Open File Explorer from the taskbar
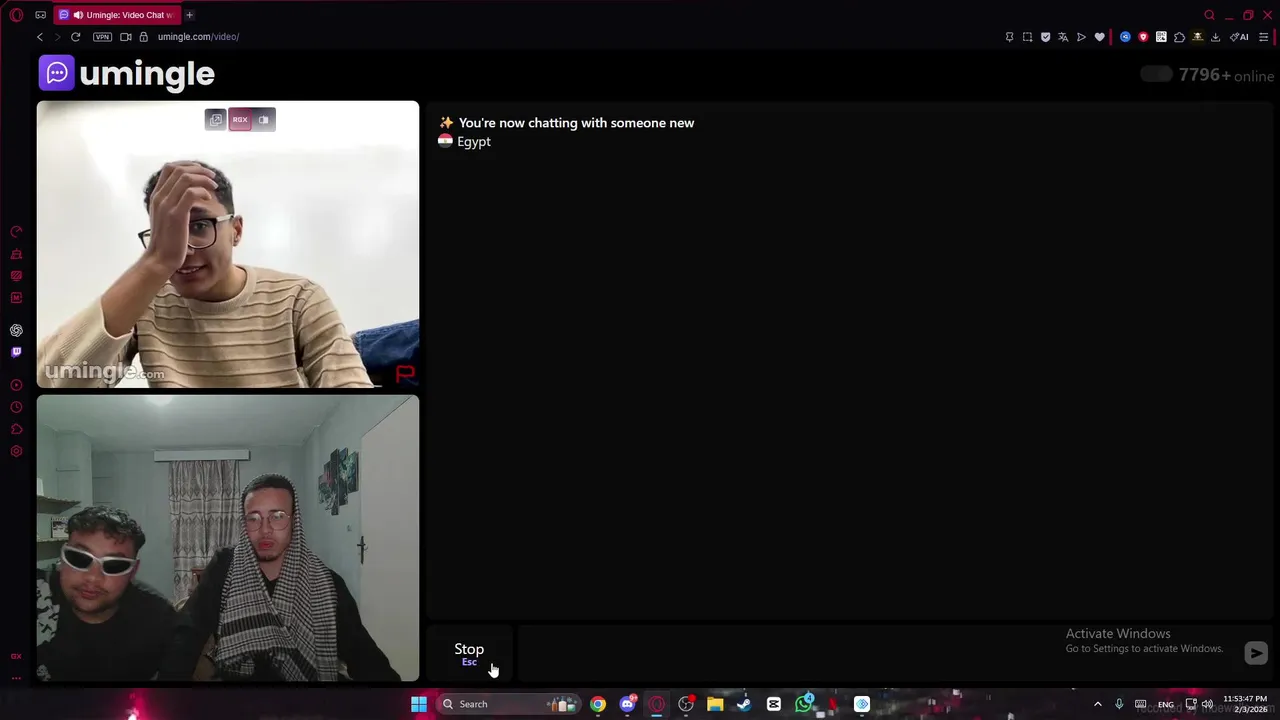 (715, 704)
